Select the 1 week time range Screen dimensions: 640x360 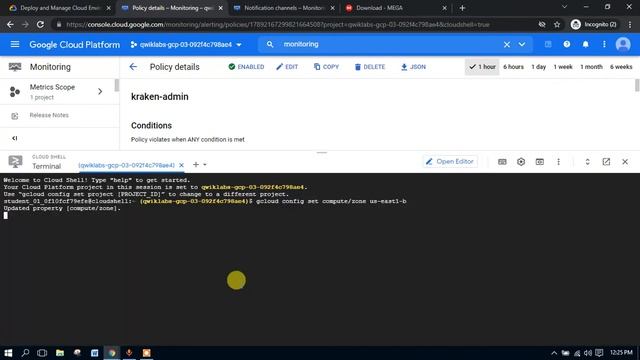[x=563, y=67]
